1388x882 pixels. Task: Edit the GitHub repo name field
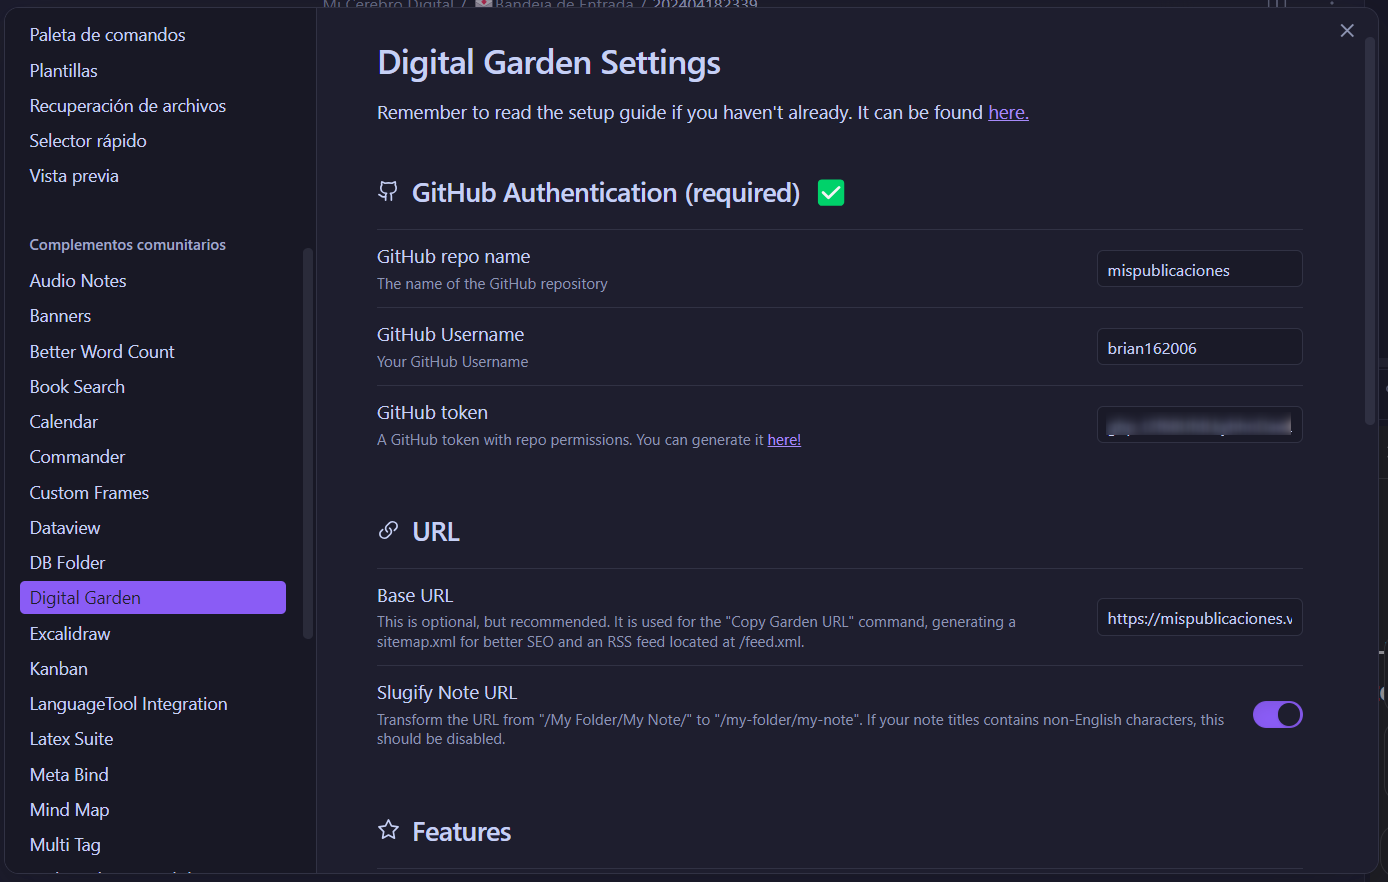coord(1199,270)
